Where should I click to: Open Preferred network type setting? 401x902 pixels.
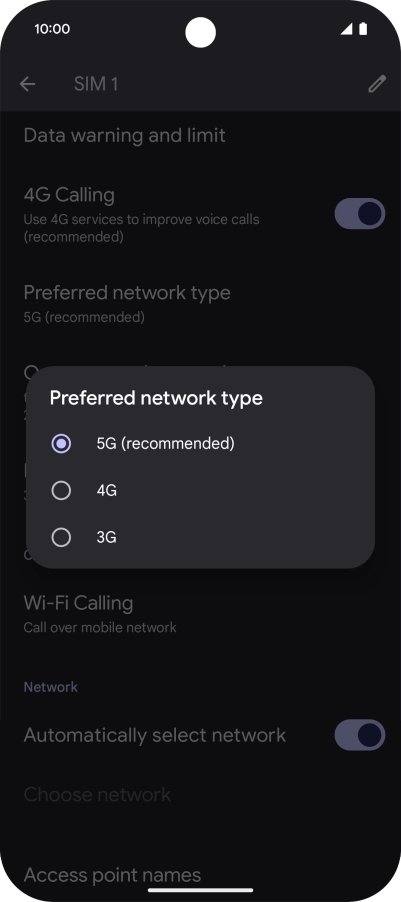[x=200, y=303]
